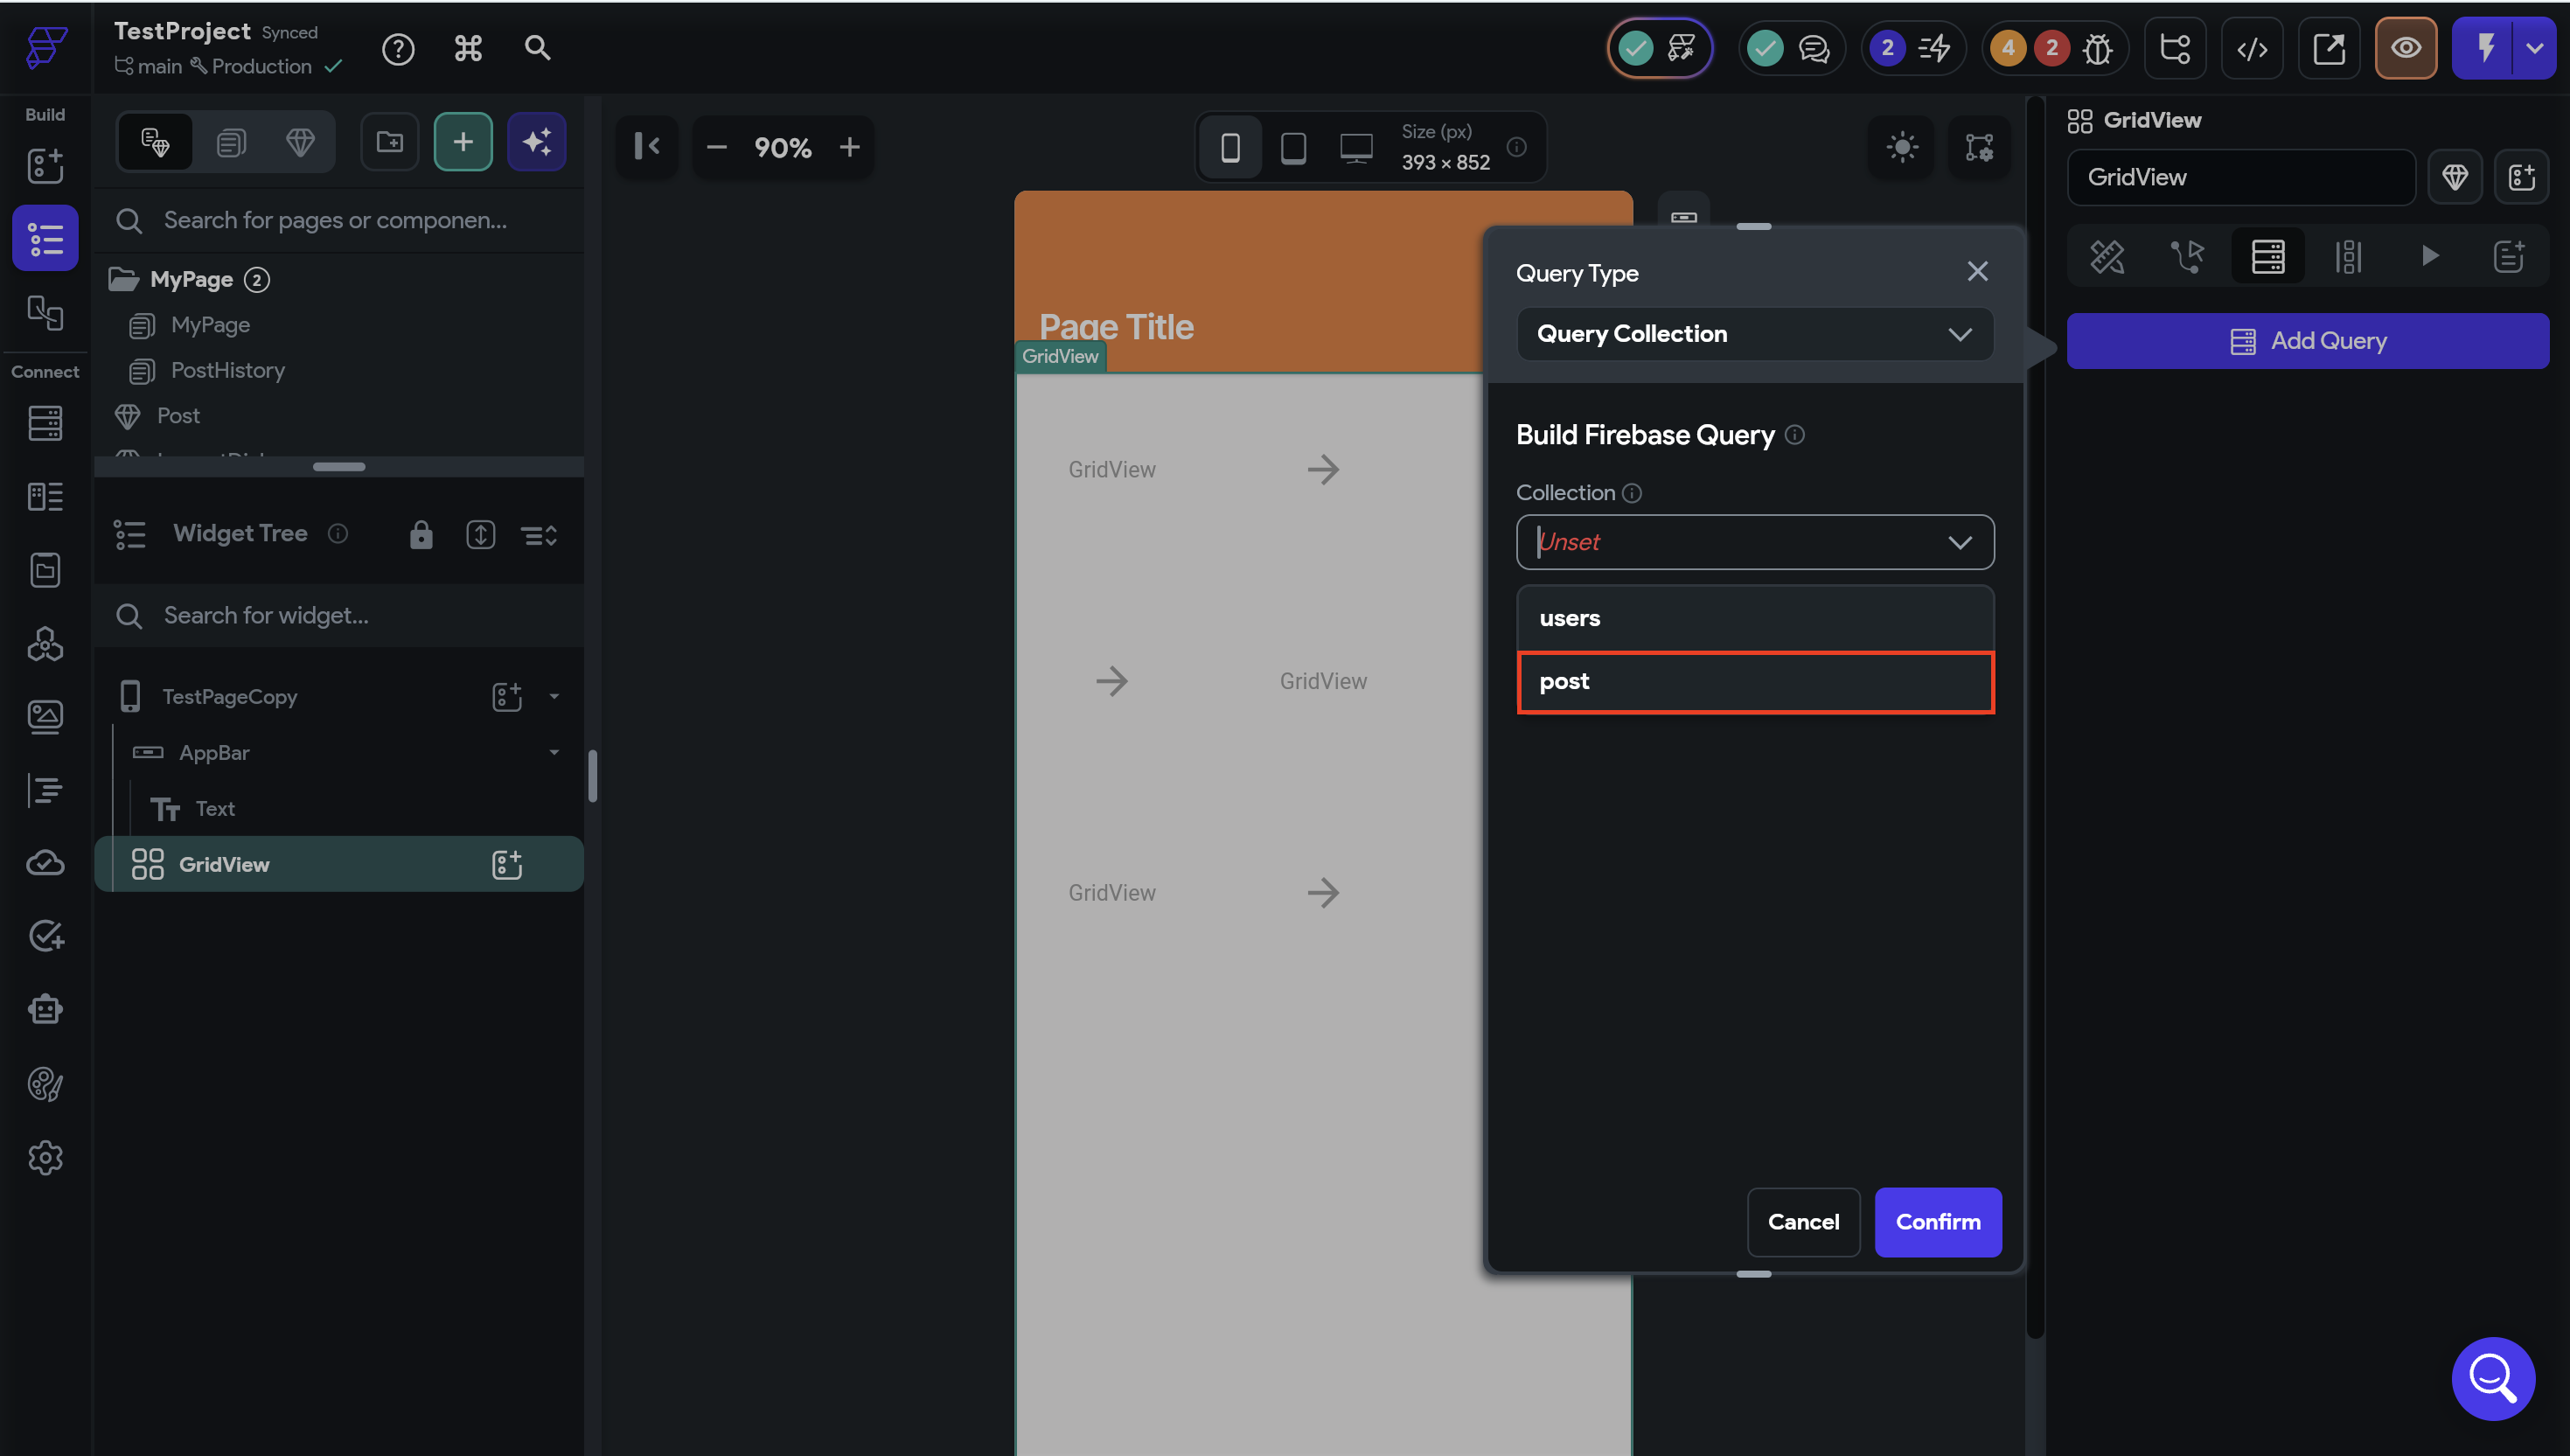Click the AI generate sparkle button
Screen dimensions: 2570x1456
(x=537, y=142)
